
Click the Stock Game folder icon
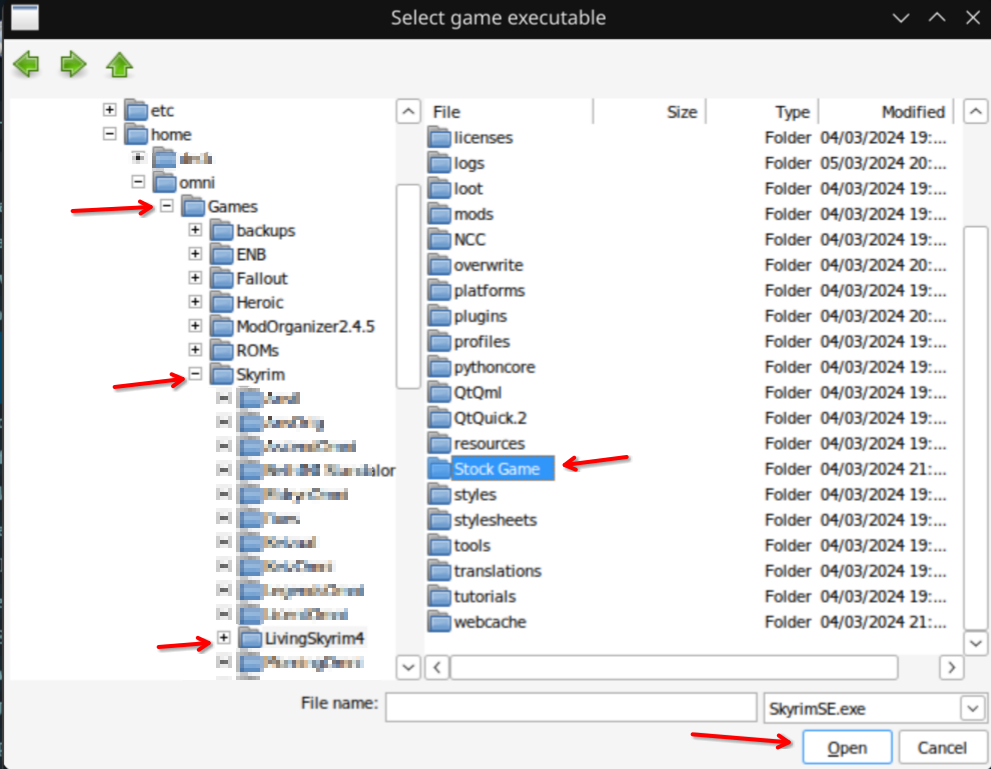[x=440, y=469]
